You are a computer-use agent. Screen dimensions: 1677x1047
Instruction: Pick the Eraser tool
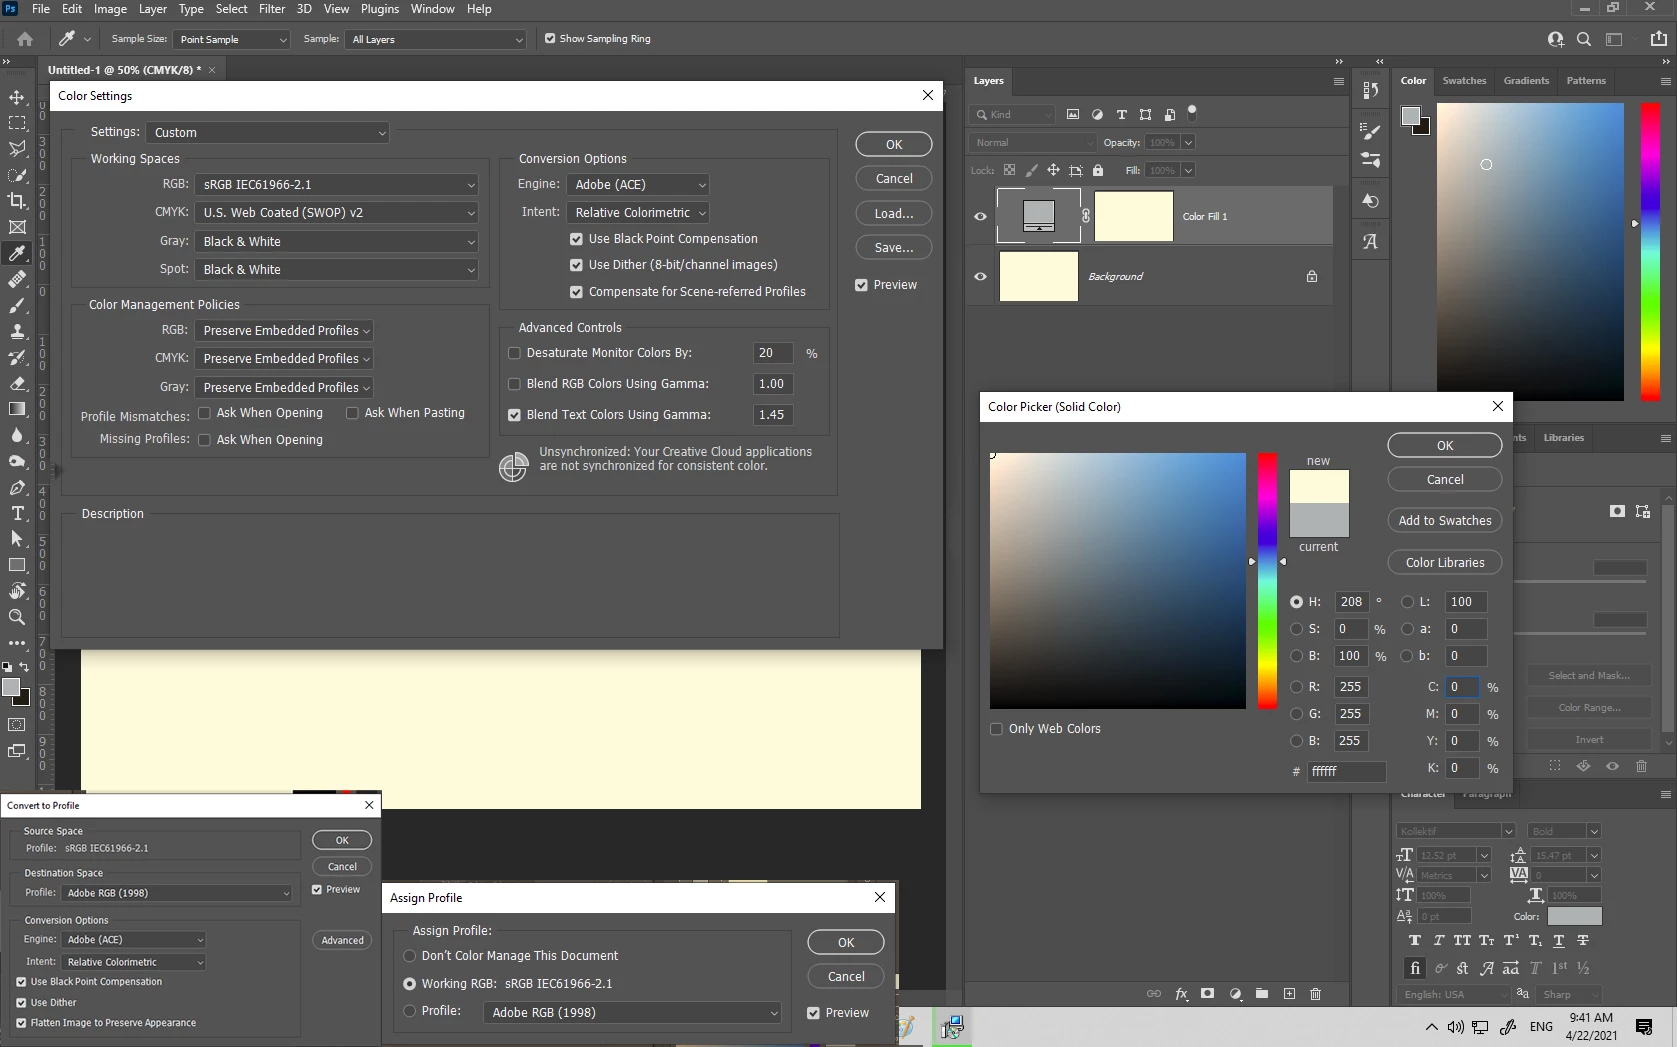click(17, 383)
